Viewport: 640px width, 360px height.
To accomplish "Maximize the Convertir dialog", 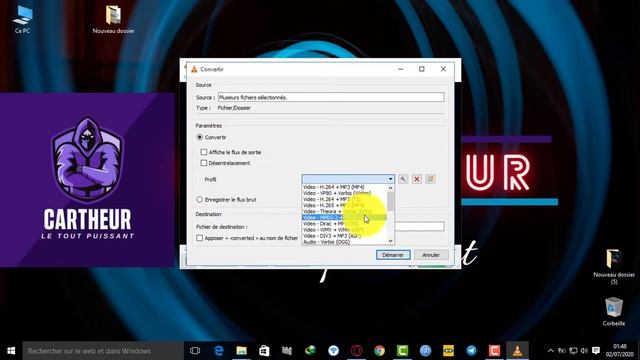I will coord(422,69).
